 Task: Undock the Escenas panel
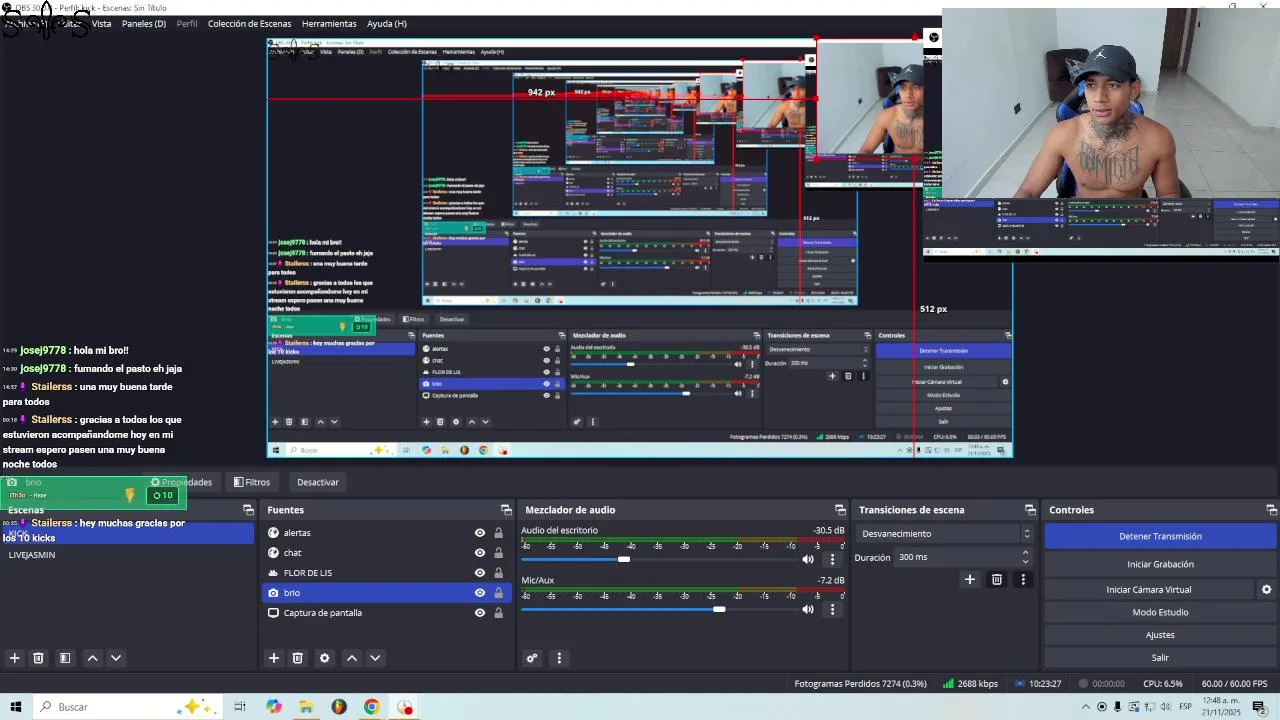pyautogui.click(x=248, y=510)
